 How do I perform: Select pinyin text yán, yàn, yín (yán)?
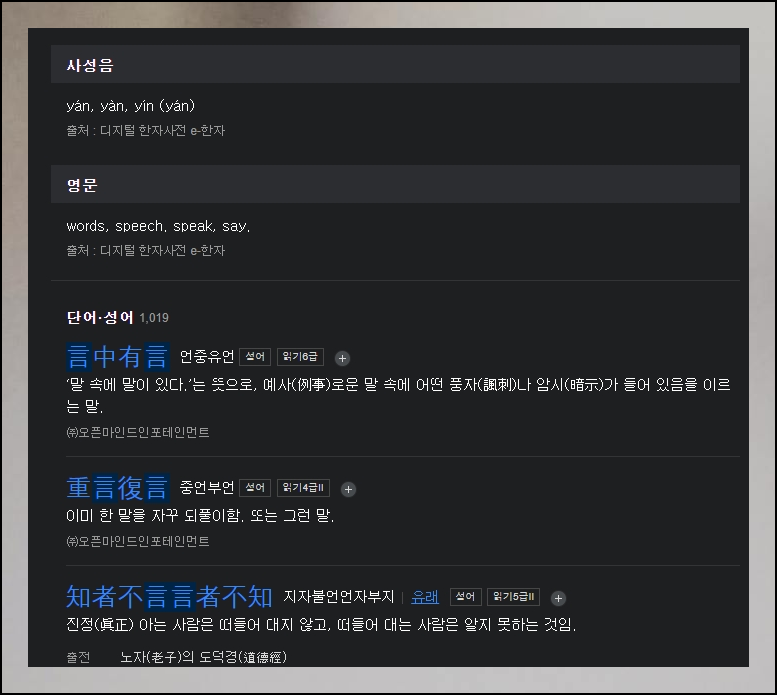pyautogui.click(x=131, y=106)
